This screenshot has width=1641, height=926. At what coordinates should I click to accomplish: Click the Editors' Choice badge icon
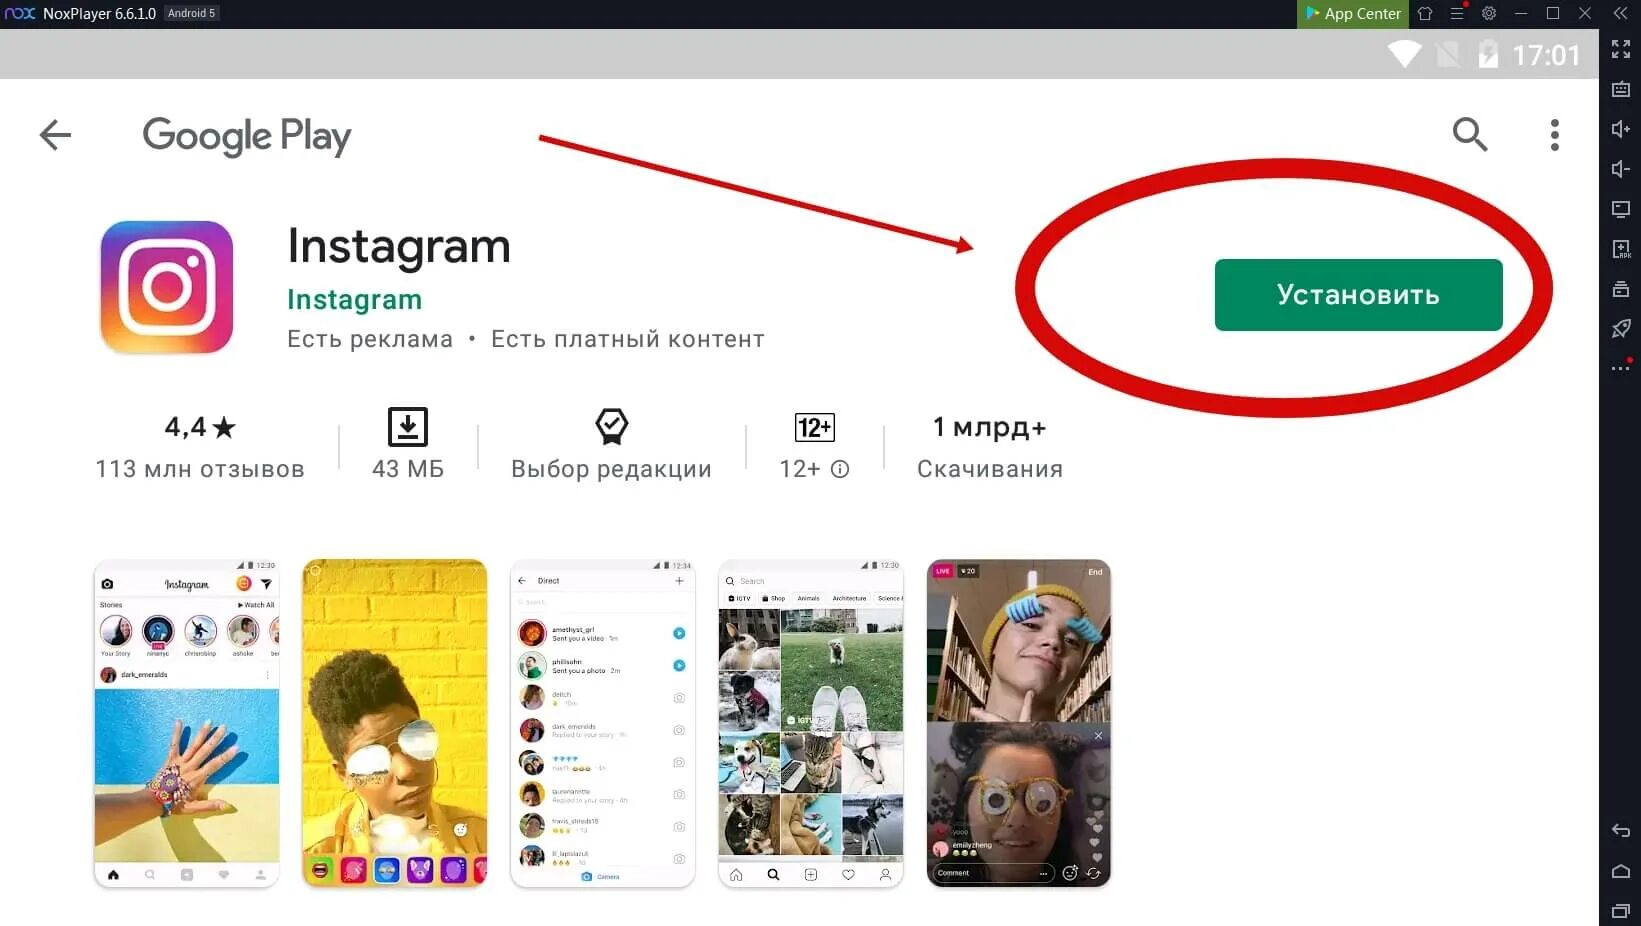click(611, 427)
